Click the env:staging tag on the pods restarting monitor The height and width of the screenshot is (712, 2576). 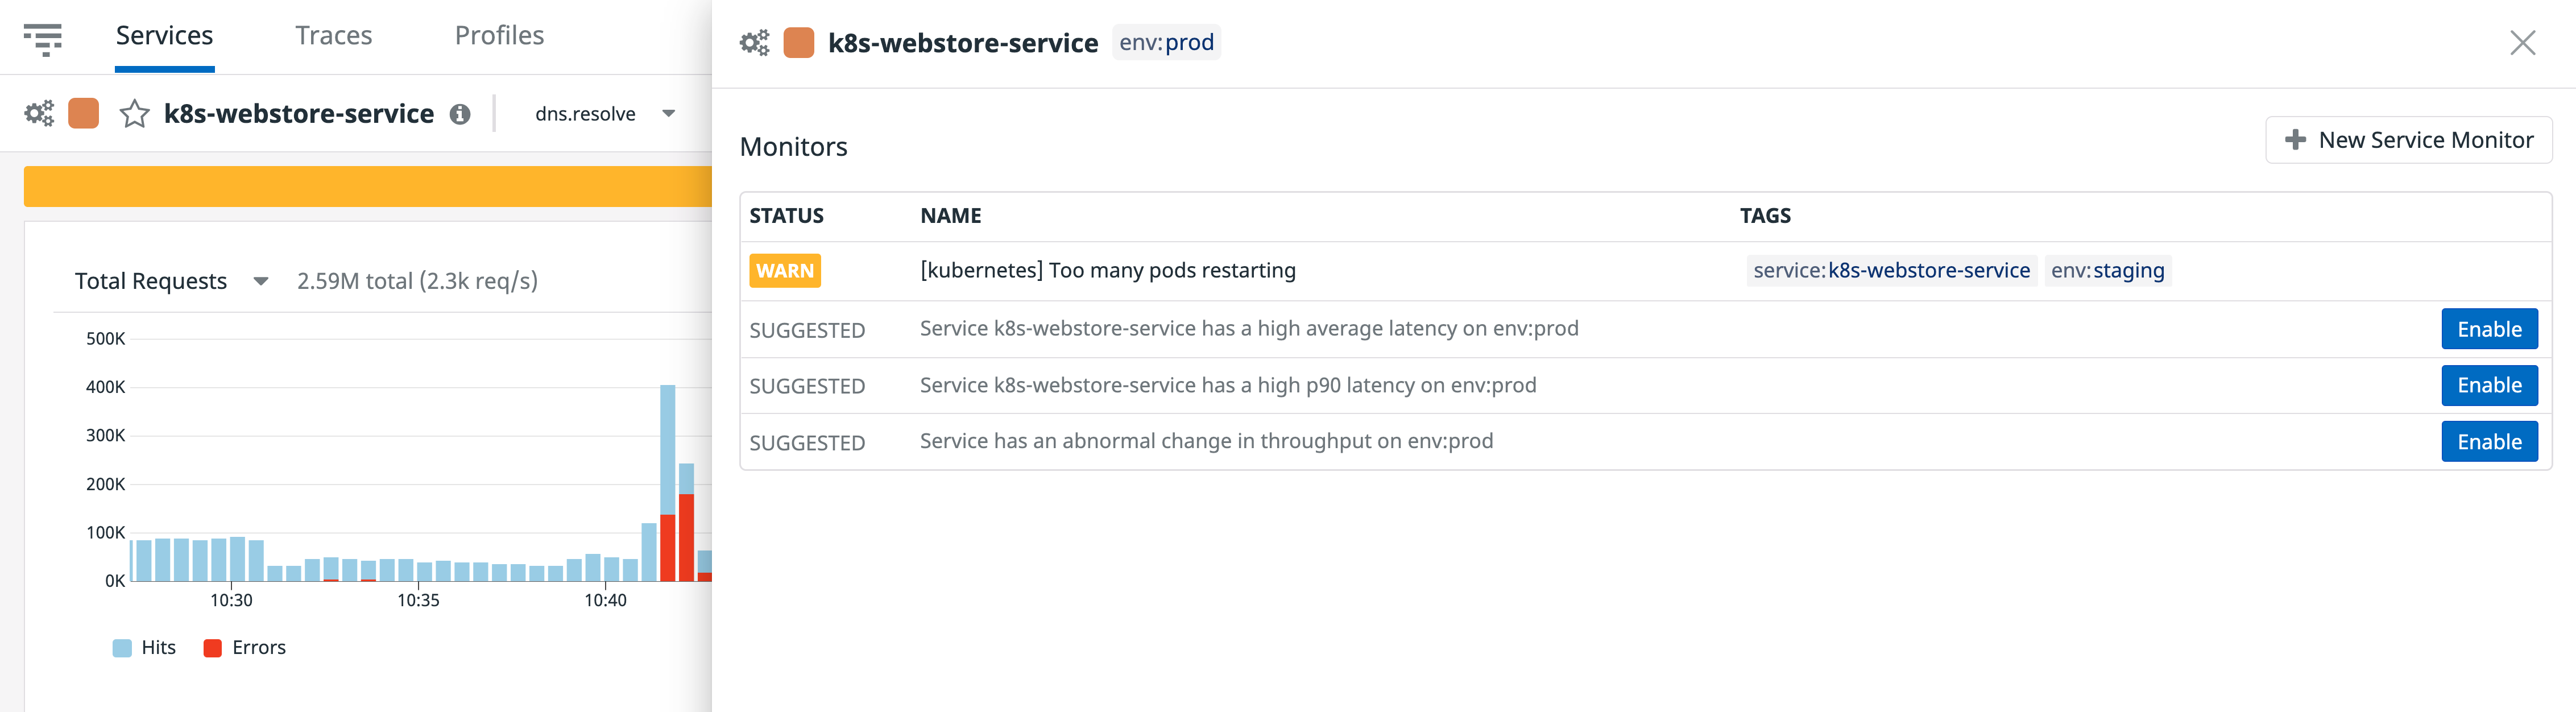(2106, 270)
